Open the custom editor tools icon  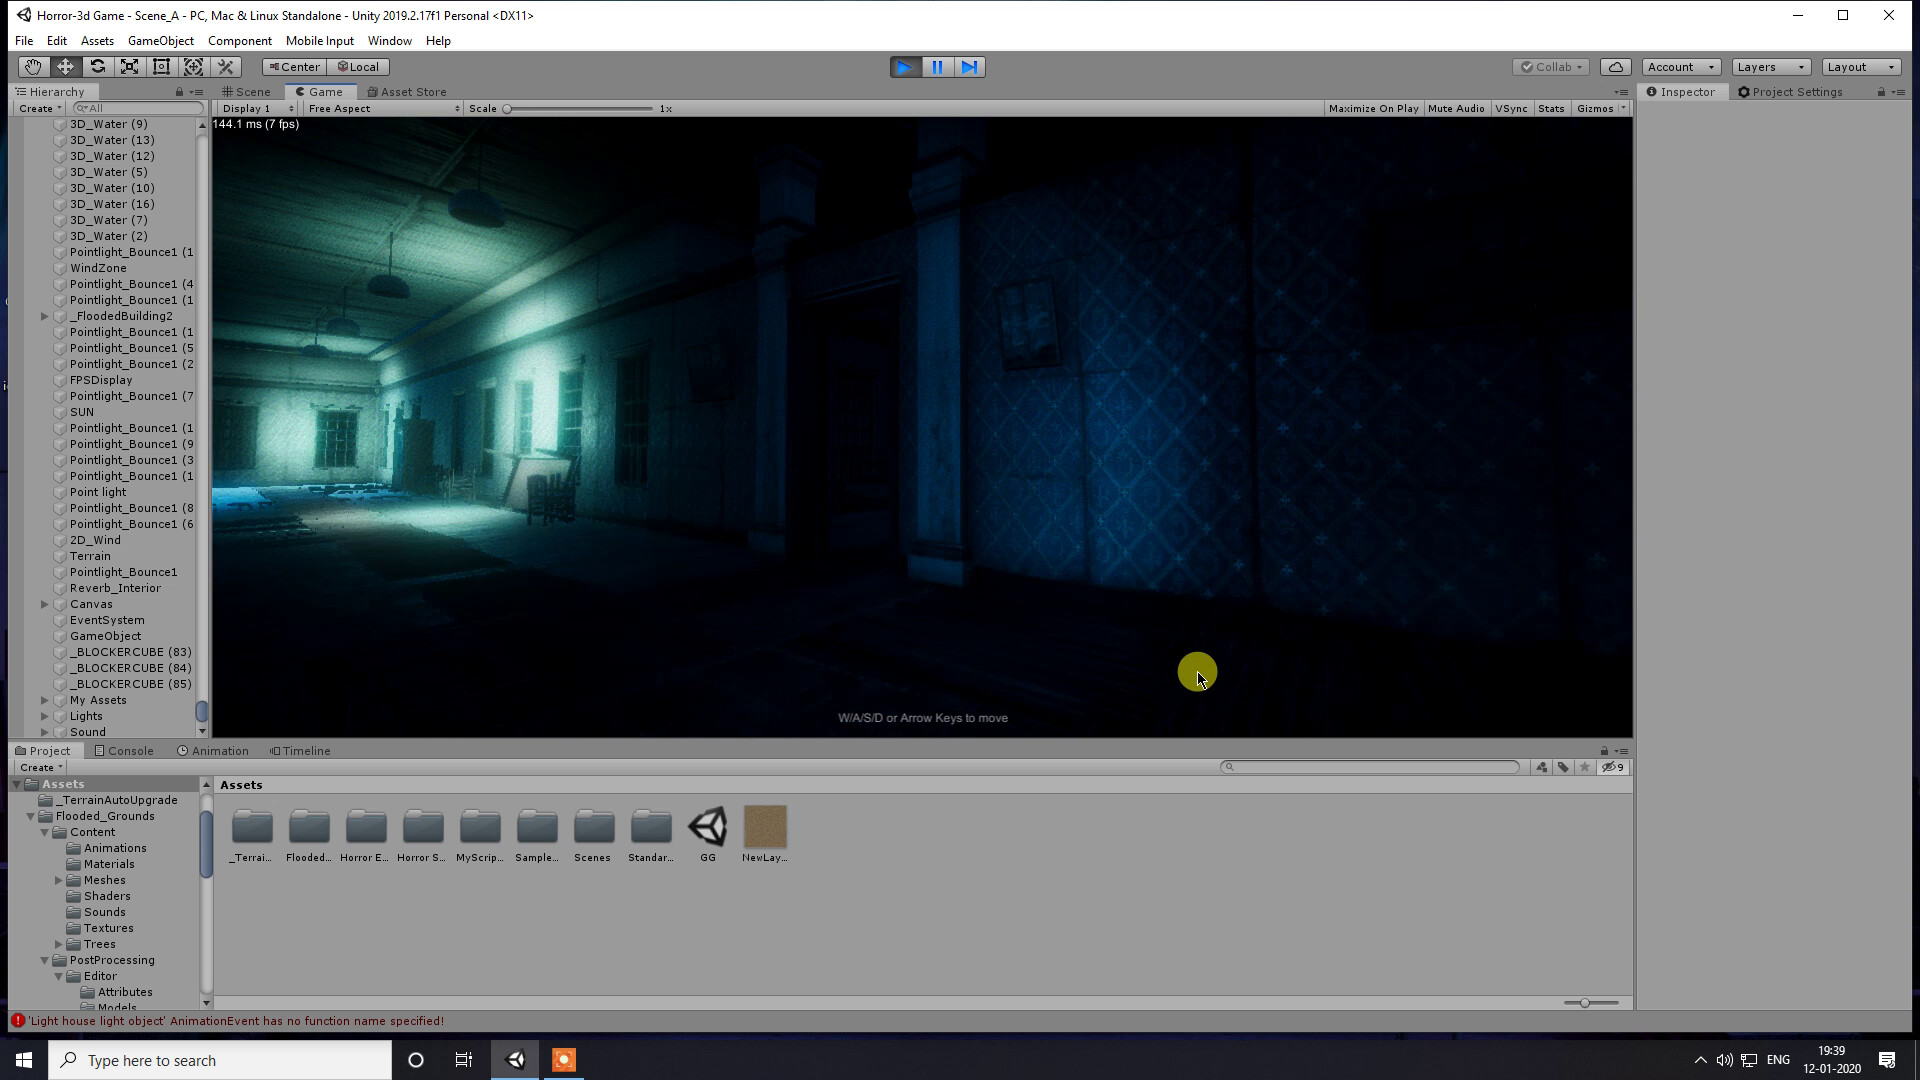click(x=225, y=67)
